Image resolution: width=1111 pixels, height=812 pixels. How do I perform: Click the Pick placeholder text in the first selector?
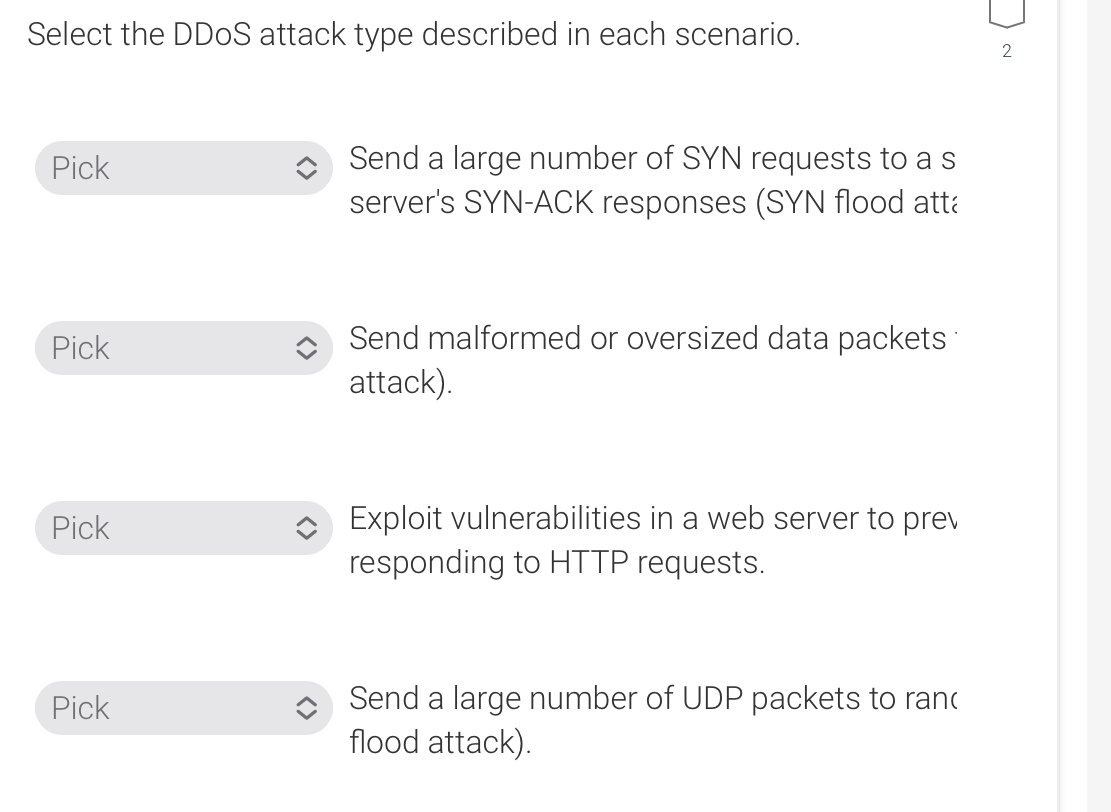click(x=80, y=168)
